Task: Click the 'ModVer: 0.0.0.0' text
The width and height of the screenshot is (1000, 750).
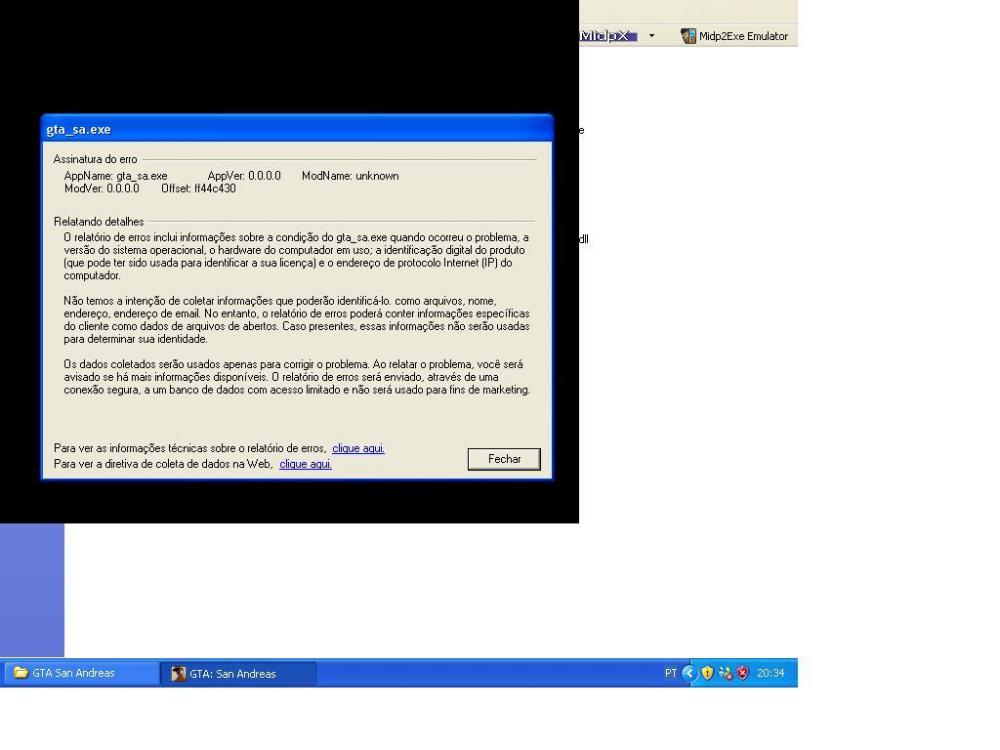Action: point(101,189)
